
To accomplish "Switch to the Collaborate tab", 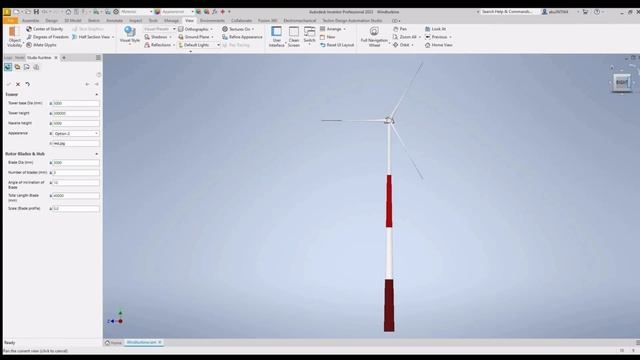I will pyautogui.click(x=242, y=20).
